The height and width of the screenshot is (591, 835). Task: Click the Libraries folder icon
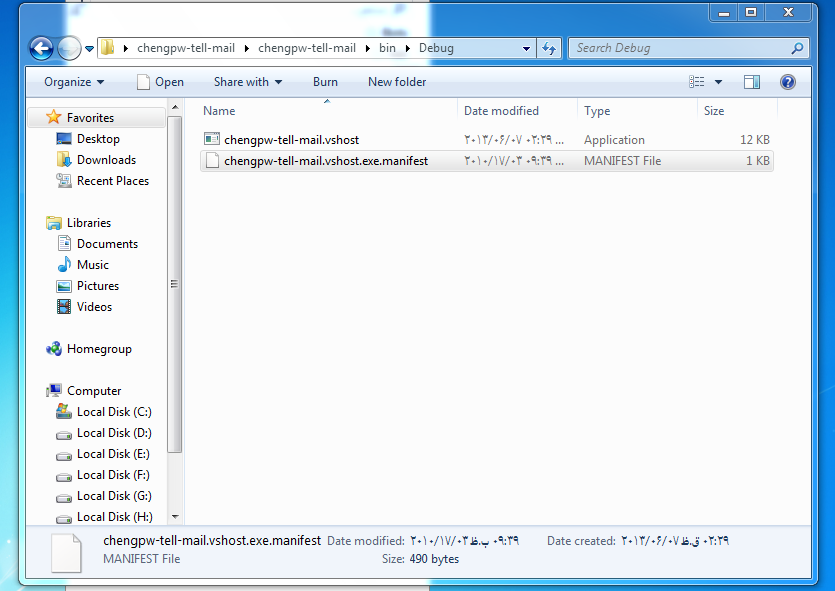tap(54, 223)
